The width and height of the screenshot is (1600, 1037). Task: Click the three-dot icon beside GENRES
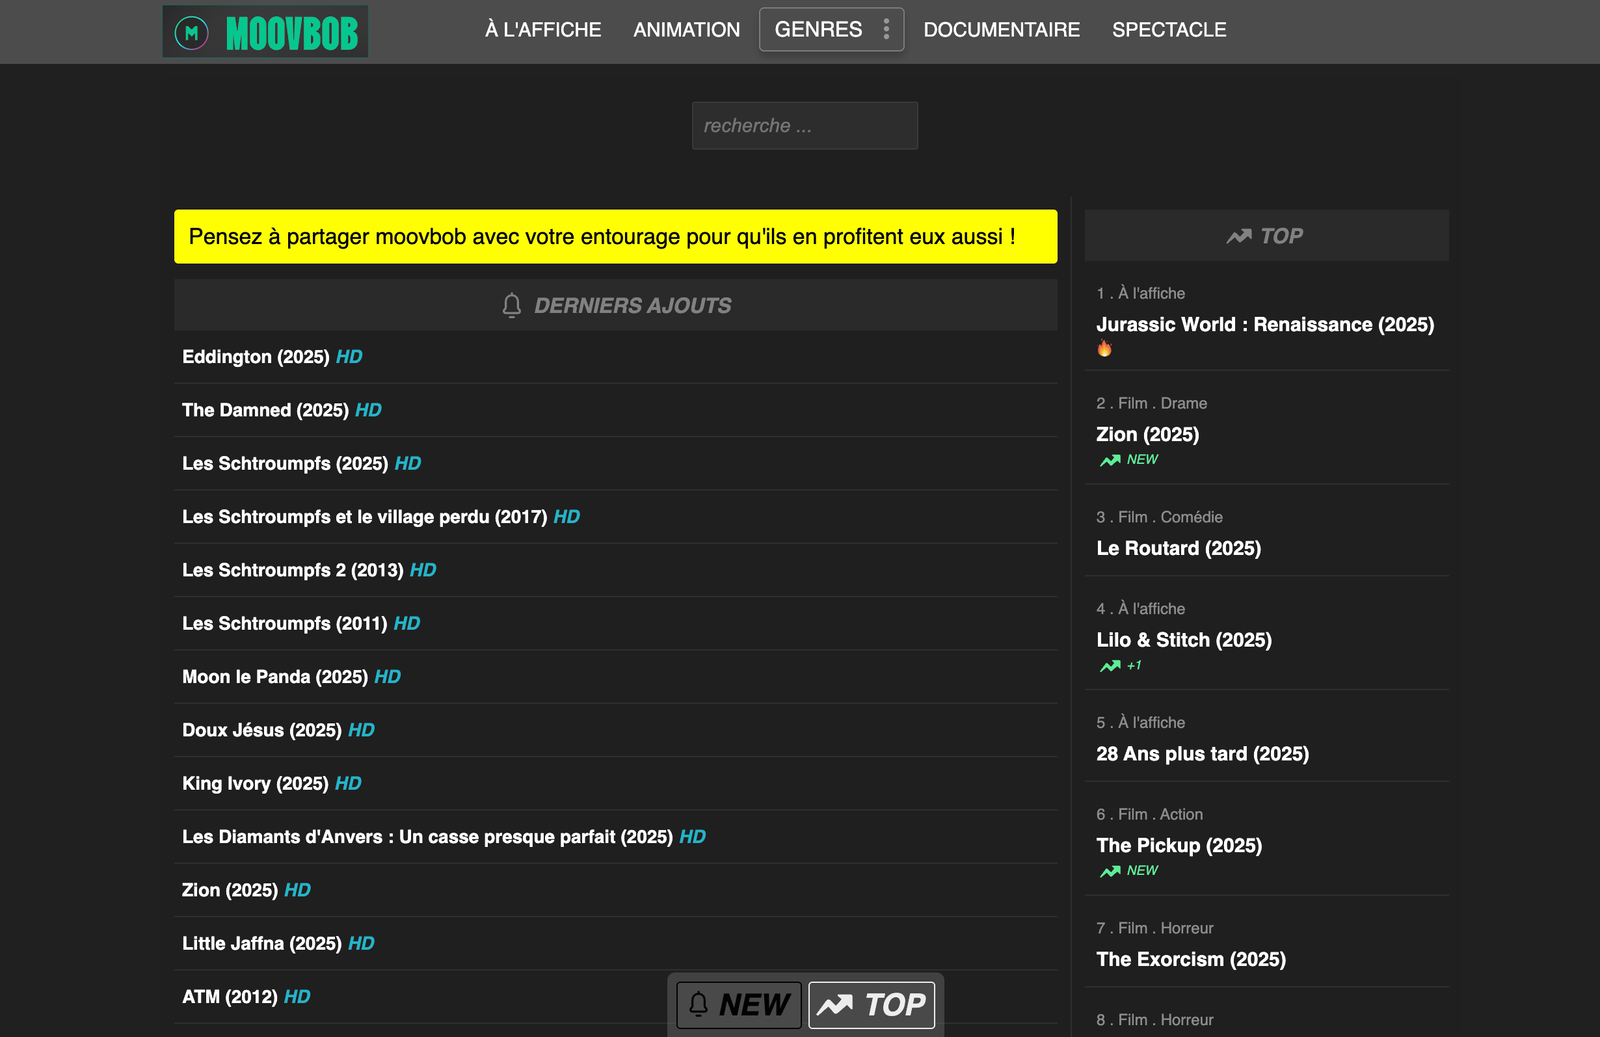[x=886, y=29]
